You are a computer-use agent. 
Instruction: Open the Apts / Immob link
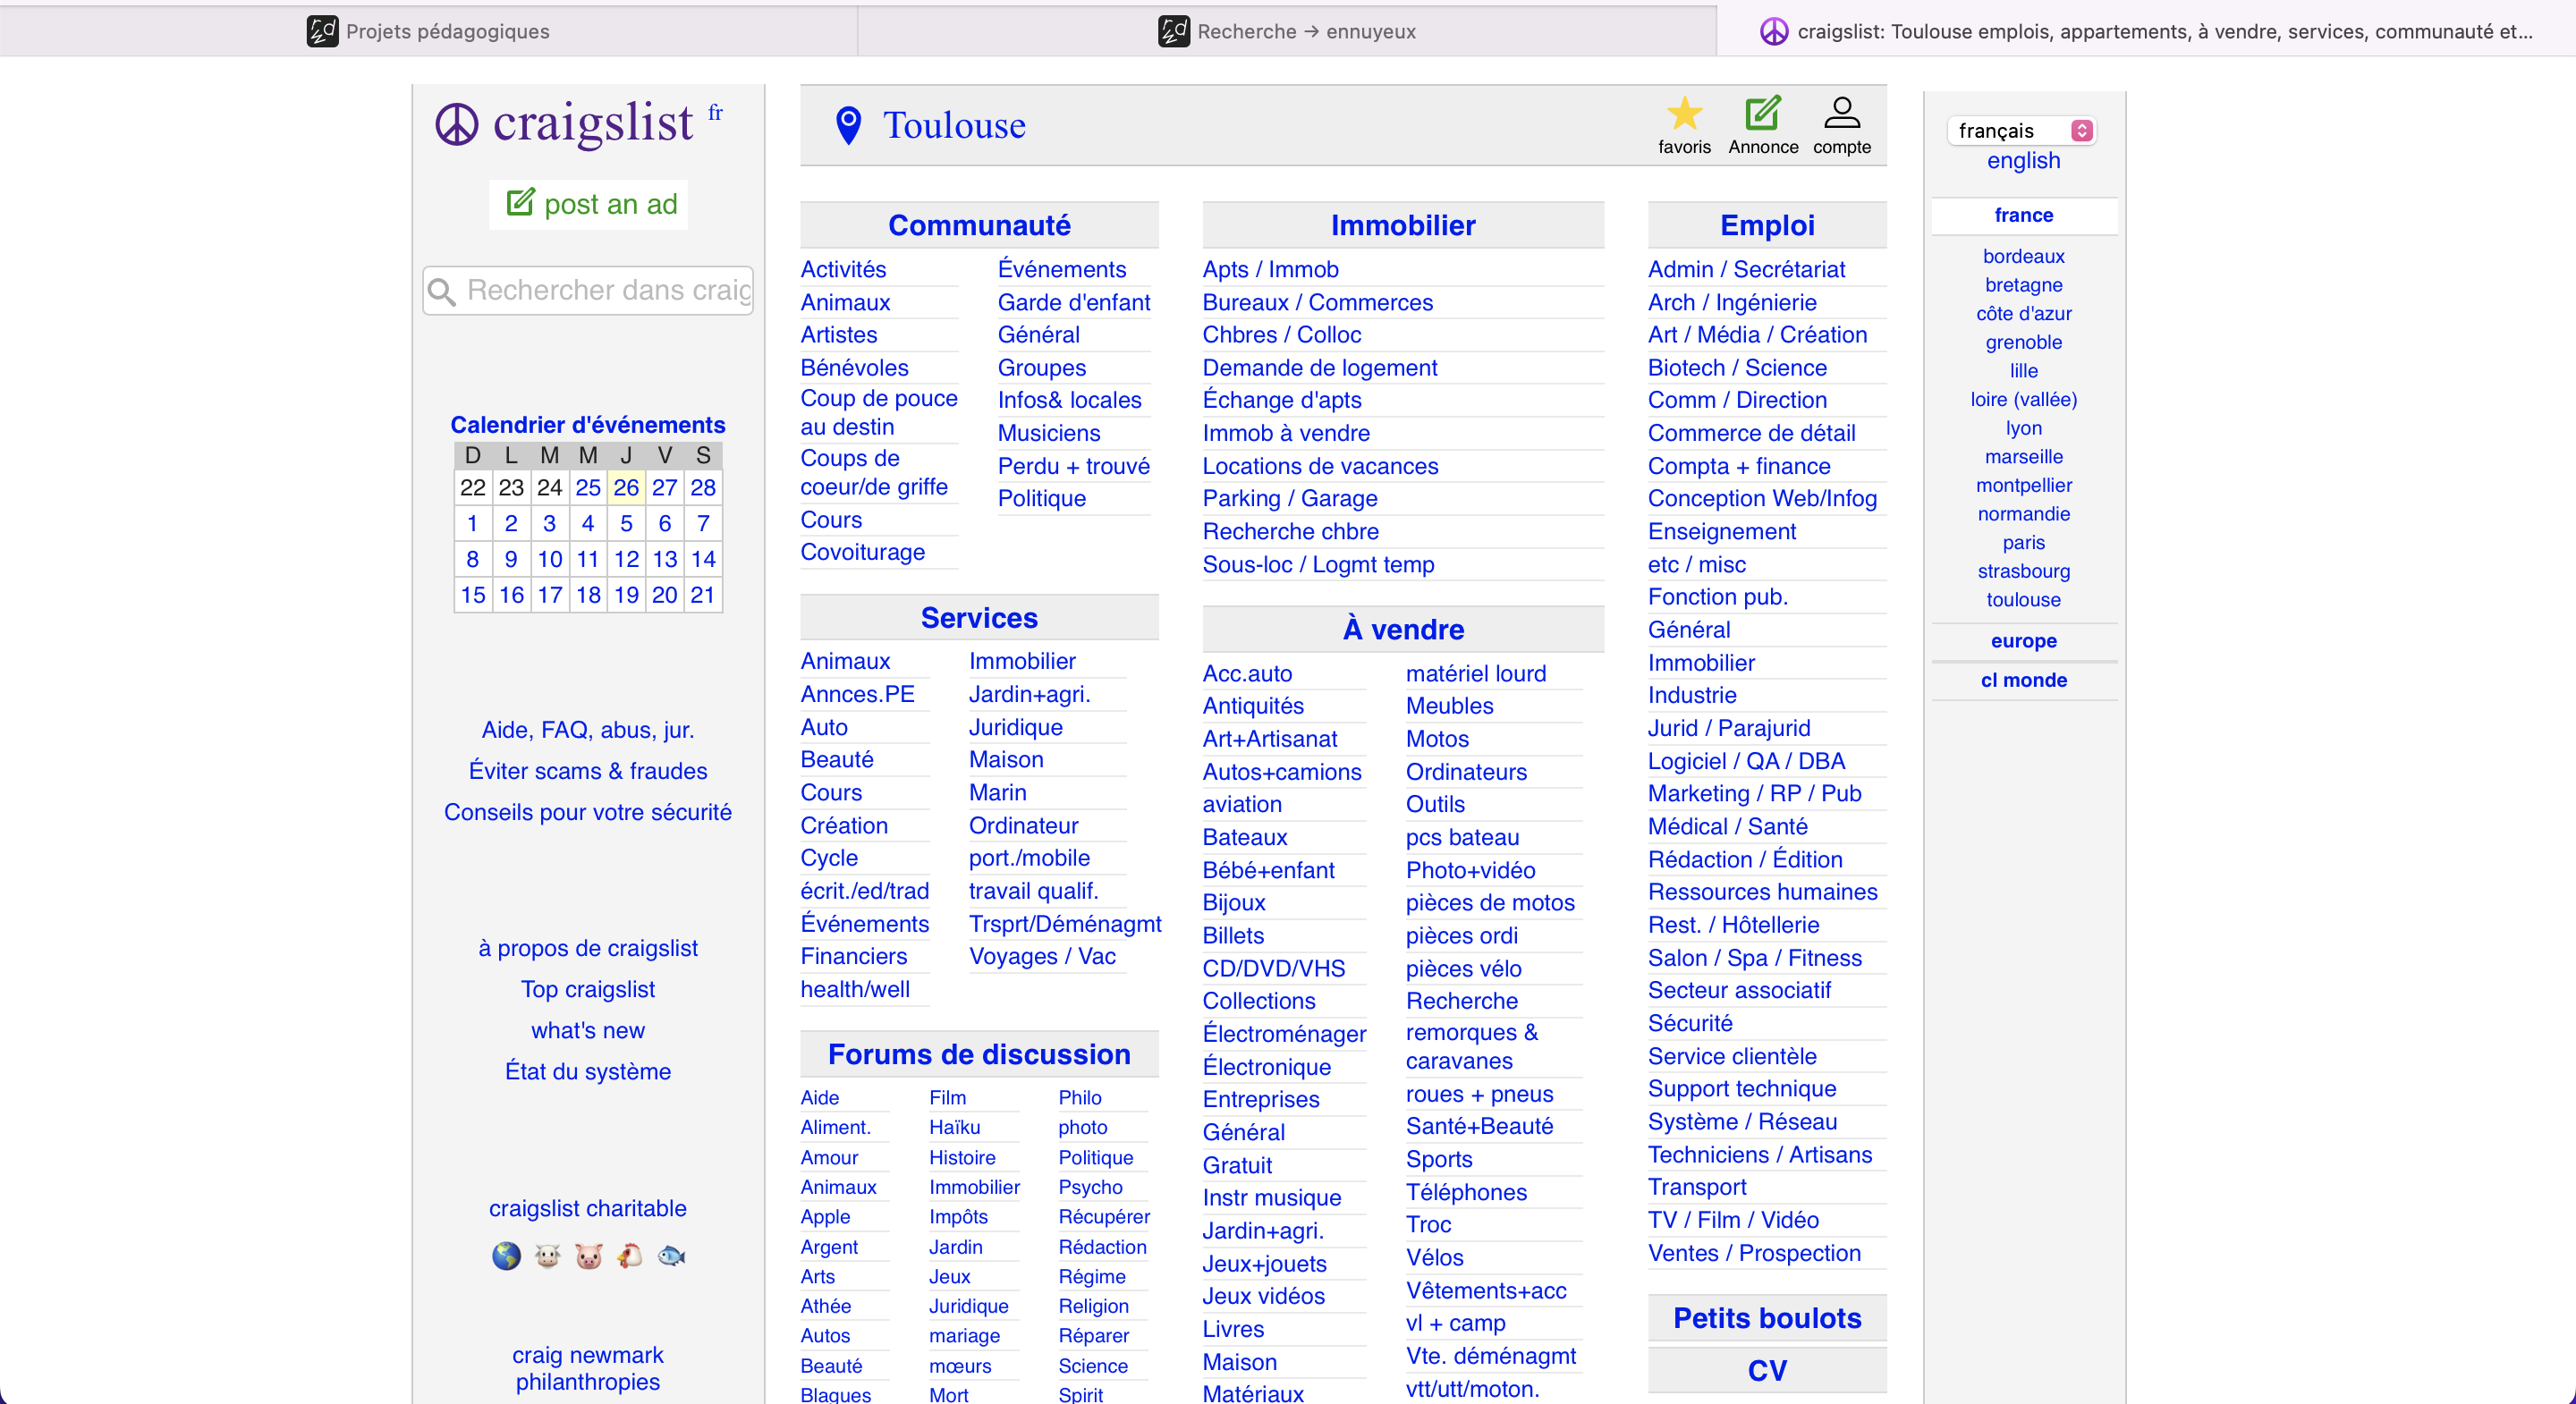point(1270,269)
